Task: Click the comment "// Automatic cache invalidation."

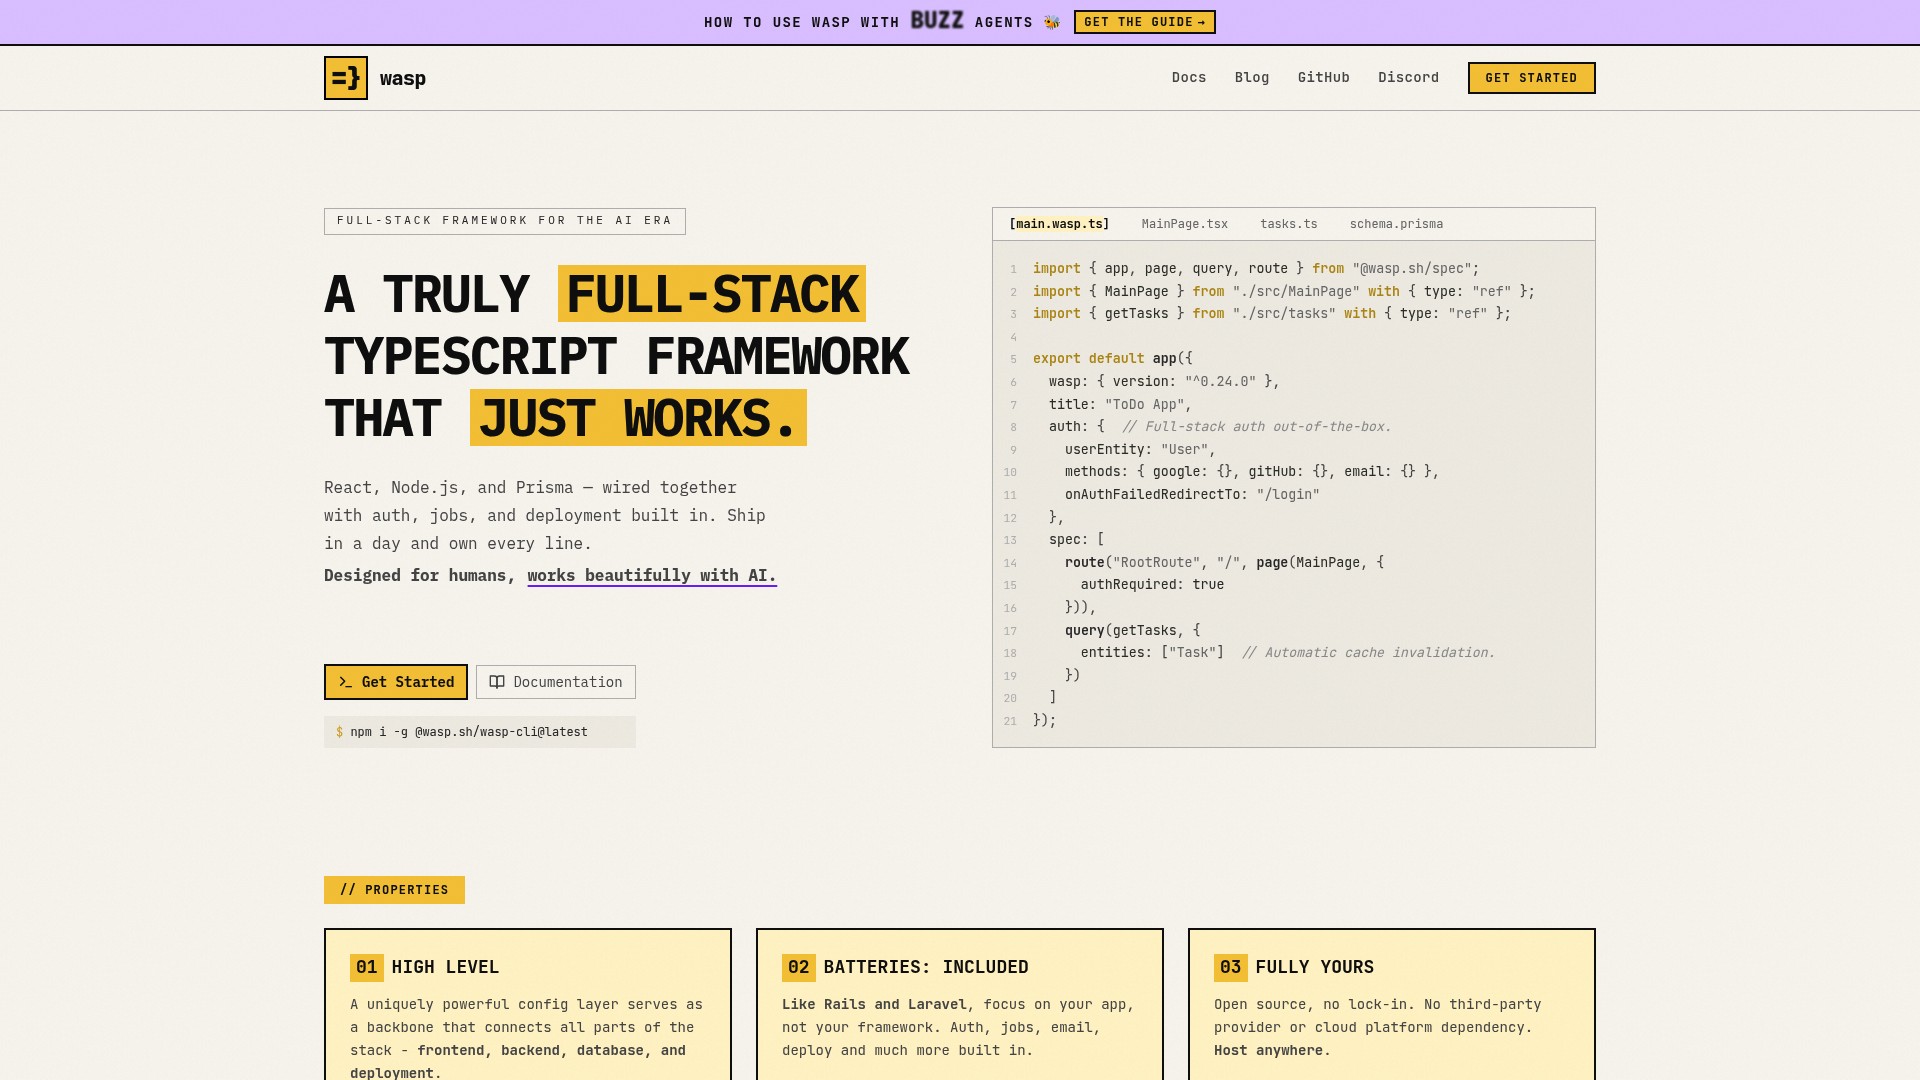Action: 1369,653
